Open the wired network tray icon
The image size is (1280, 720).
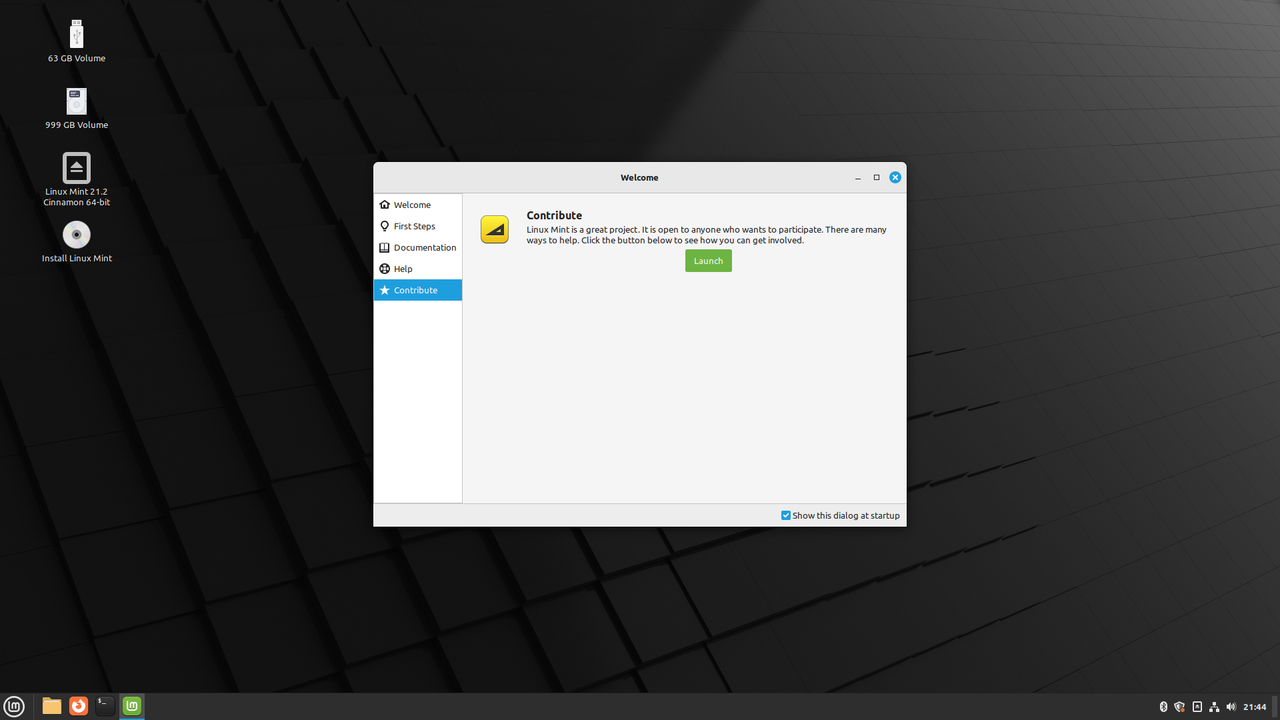[x=1214, y=707]
